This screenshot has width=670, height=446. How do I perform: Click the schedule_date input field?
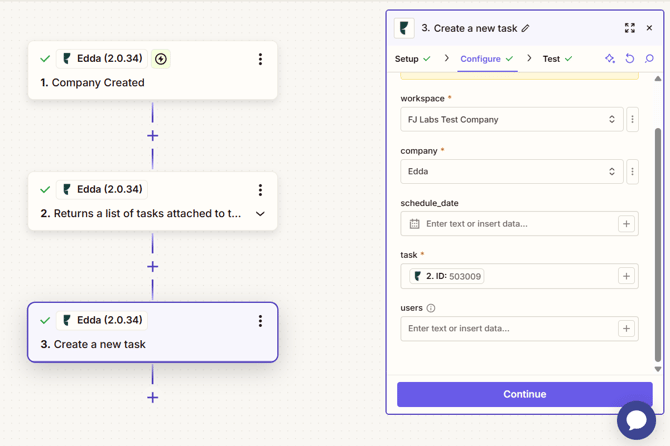coord(510,224)
